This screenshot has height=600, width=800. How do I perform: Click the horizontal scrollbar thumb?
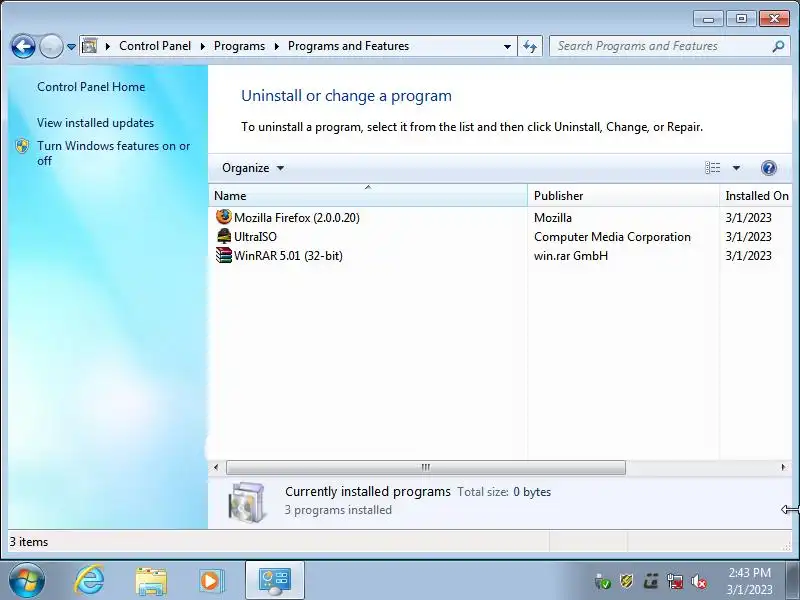point(426,467)
